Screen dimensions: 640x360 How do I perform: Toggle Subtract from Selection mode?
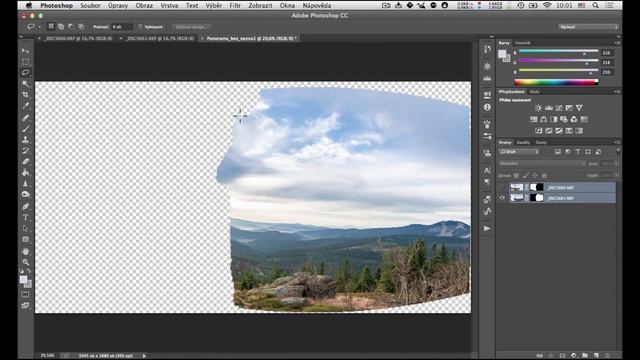click(71, 27)
